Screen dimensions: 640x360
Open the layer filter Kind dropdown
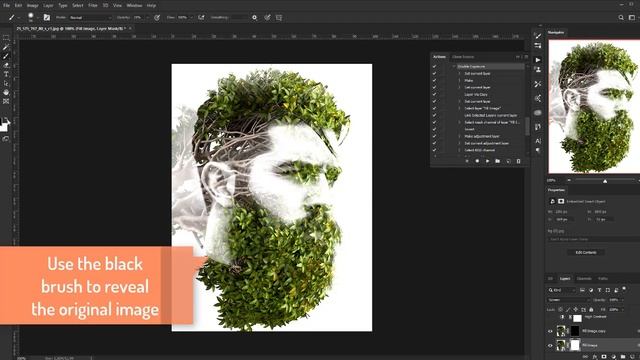(562, 290)
